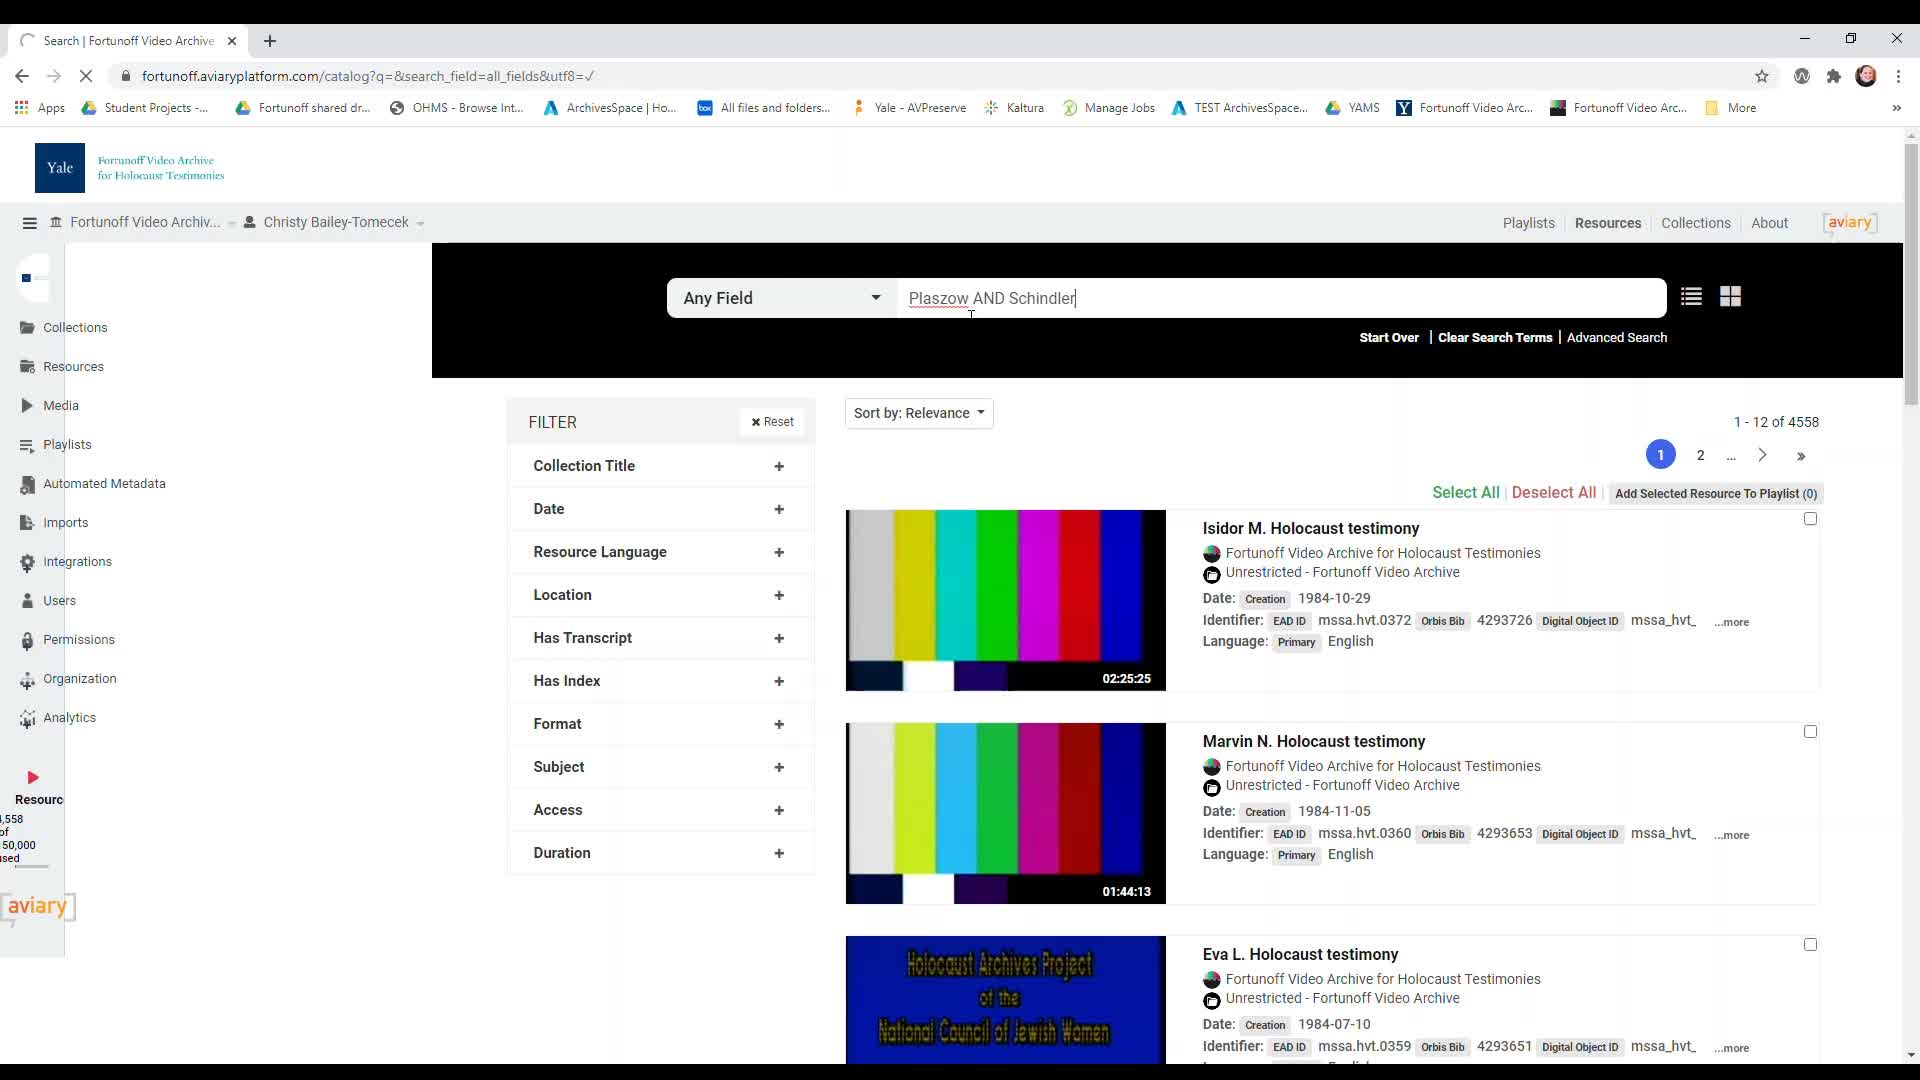The width and height of the screenshot is (1920, 1080).
Task: Open browser extensions puzzle icon
Action: pos(1833,76)
